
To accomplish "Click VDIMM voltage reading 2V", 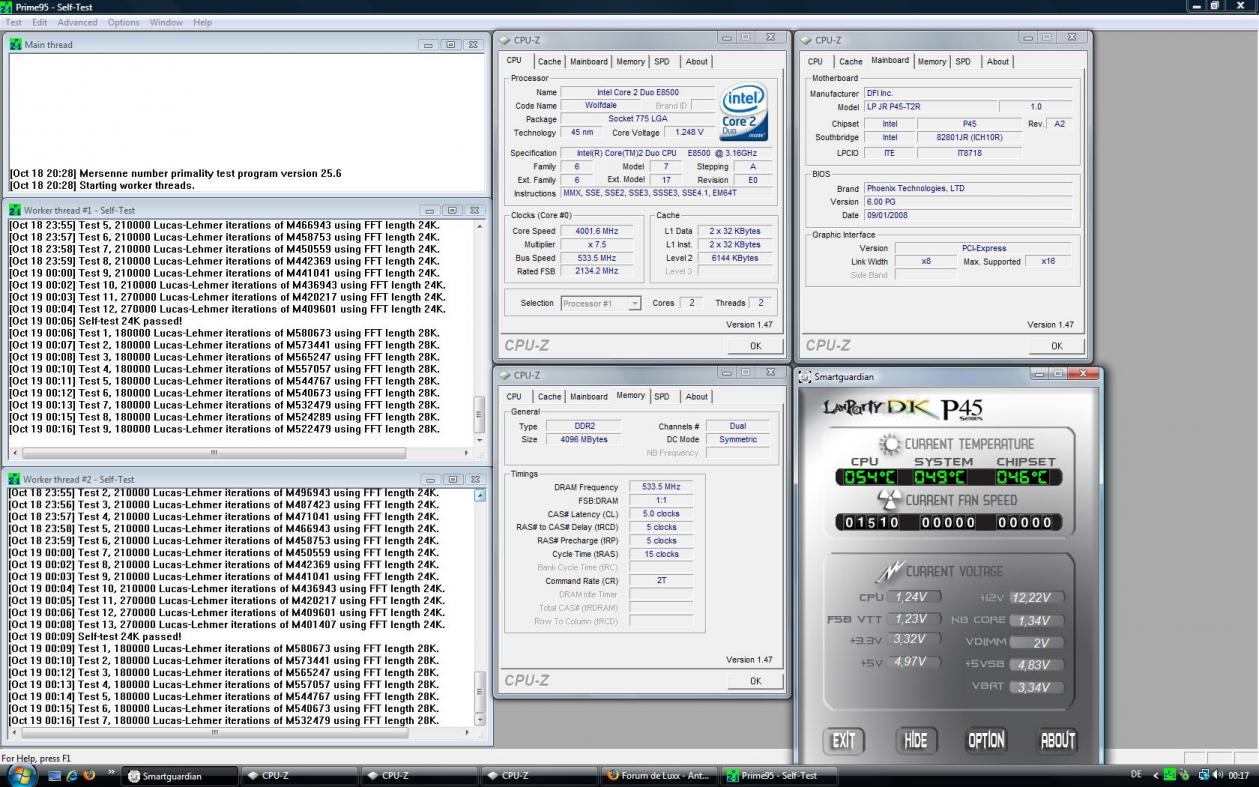I will (1036, 643).
